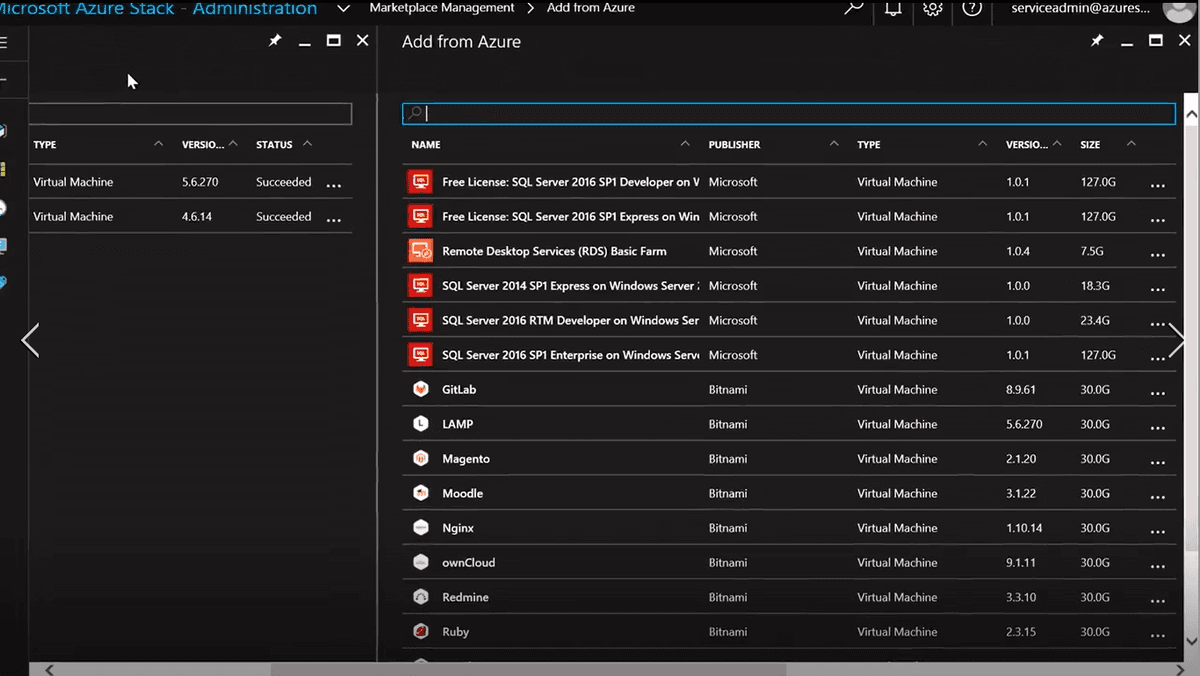The width and height of the screenshot is (1200, 676).
Task: Go to previous slide with left arrow
Action: coord(30,340)
